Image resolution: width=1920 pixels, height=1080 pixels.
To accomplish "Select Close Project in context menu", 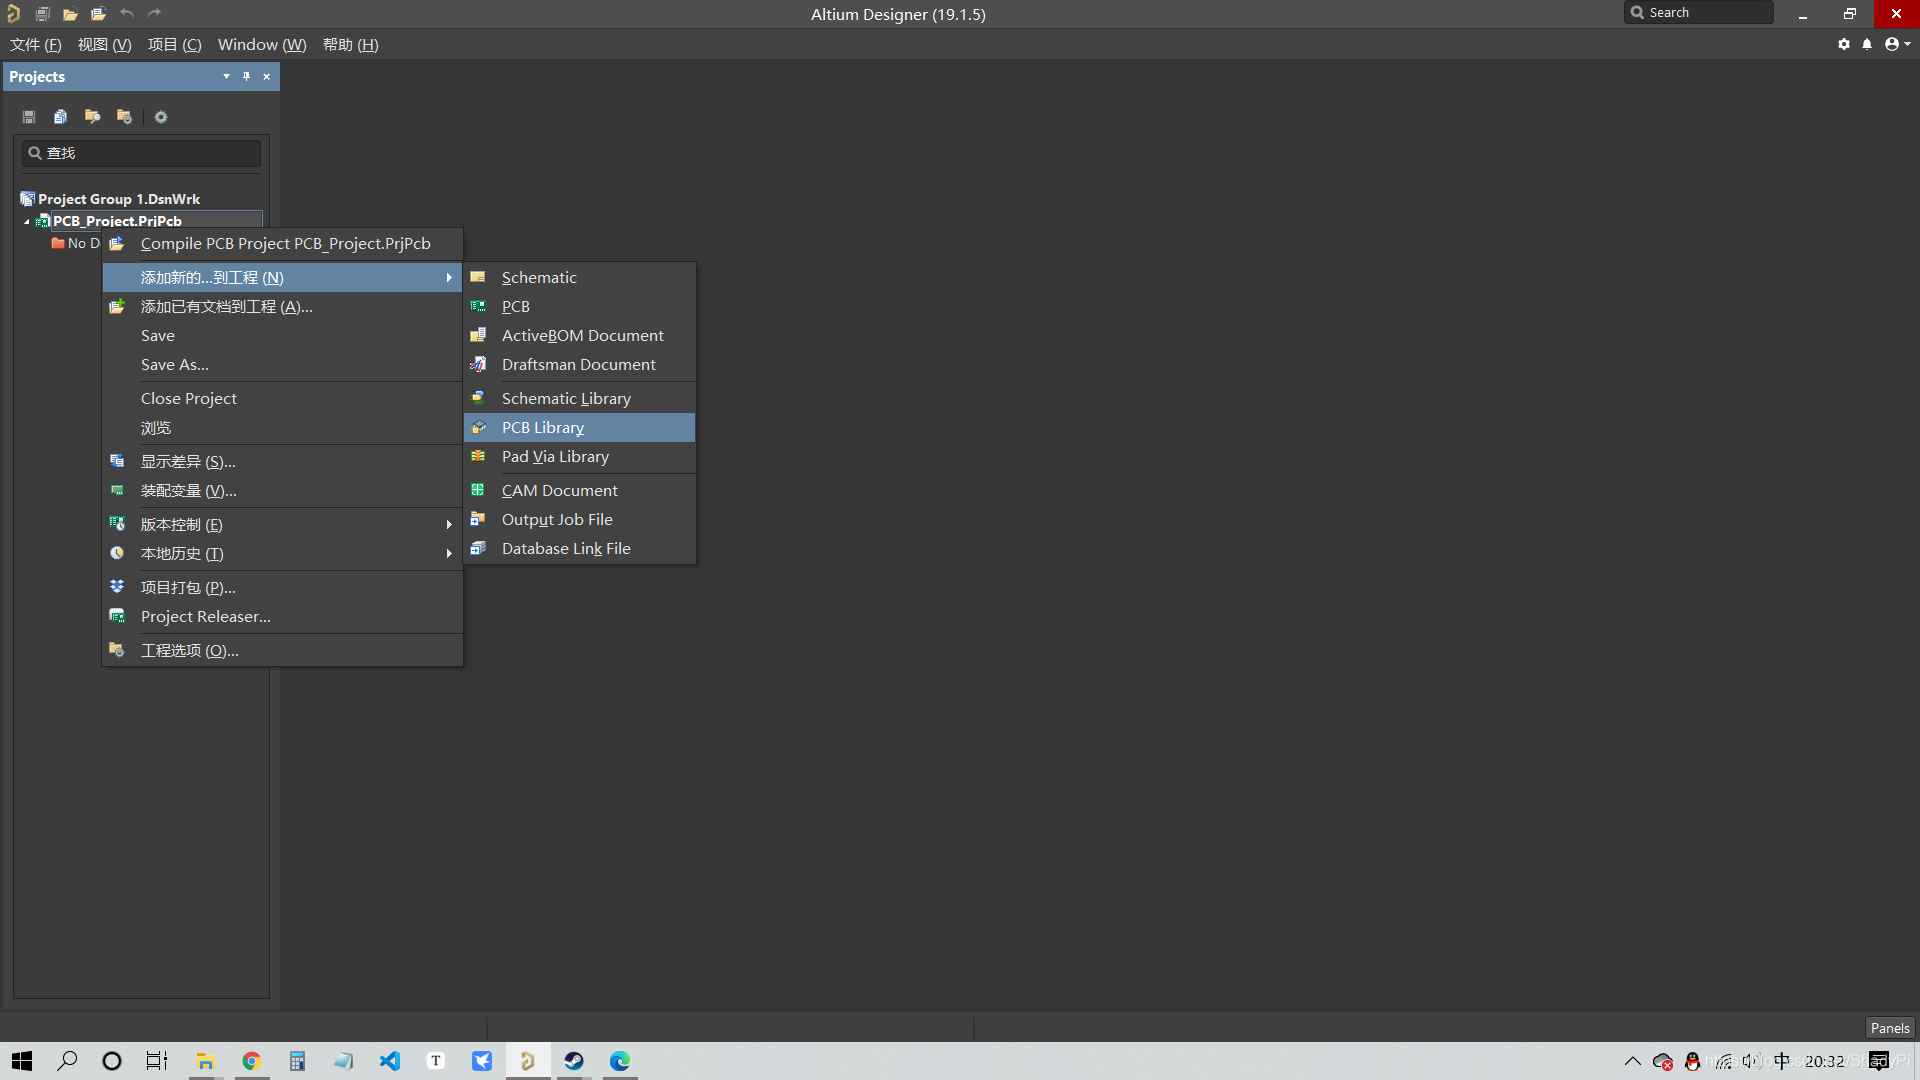I will coord(189,398).
